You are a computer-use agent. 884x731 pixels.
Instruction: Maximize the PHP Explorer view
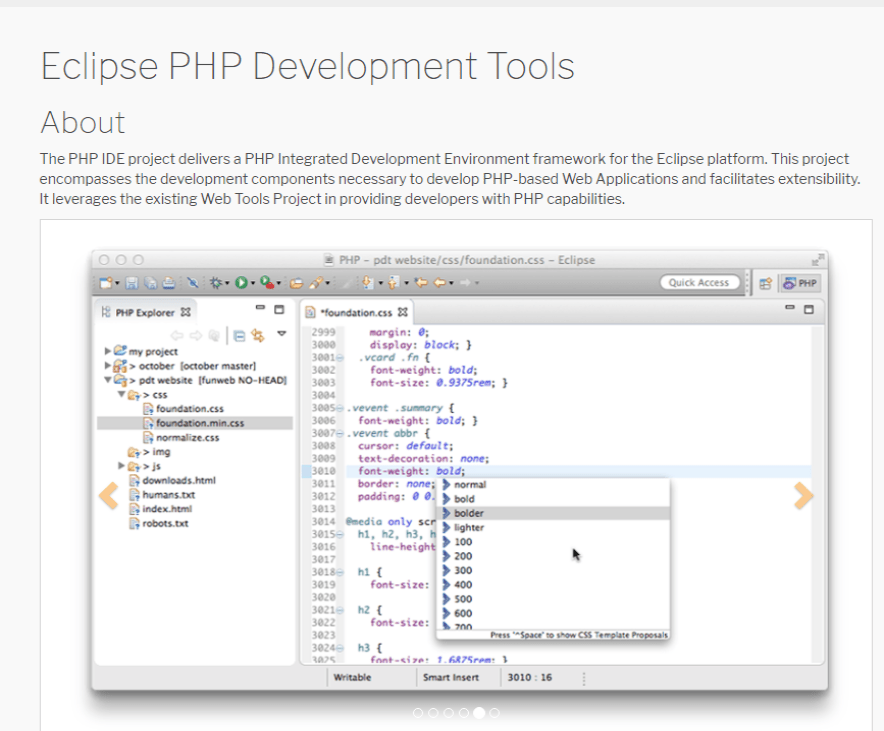click(279, 309)
